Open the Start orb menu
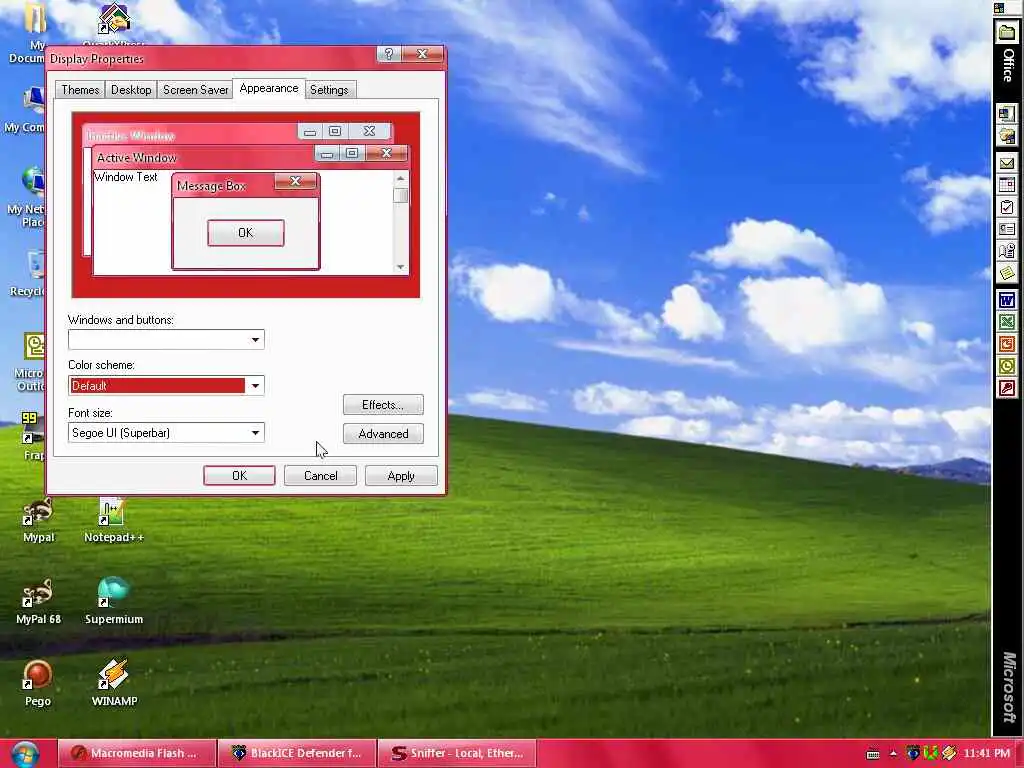Viewport: 1024px width, 768px height. pos(25,754)
